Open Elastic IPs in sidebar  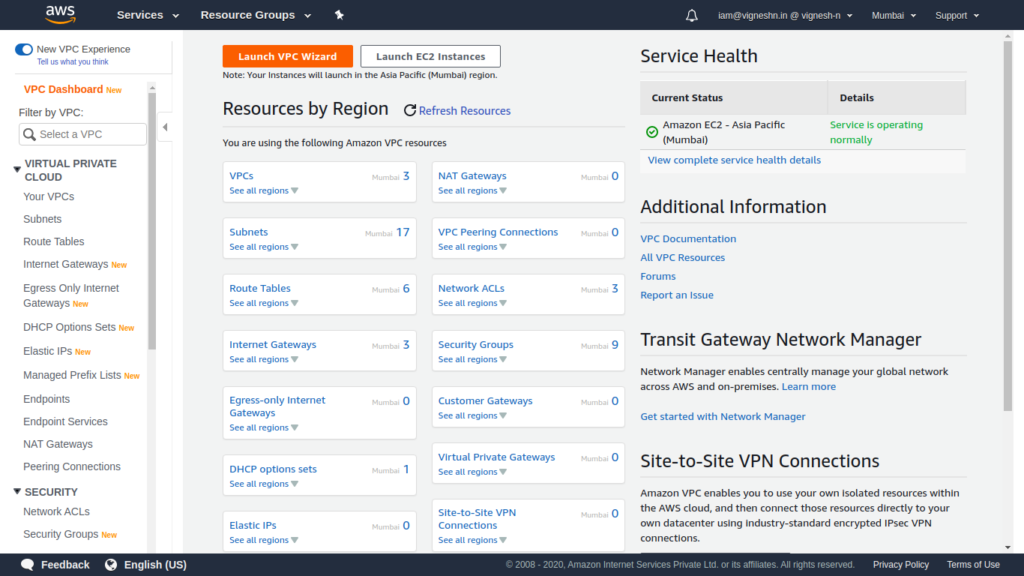[x=48, y=351]
